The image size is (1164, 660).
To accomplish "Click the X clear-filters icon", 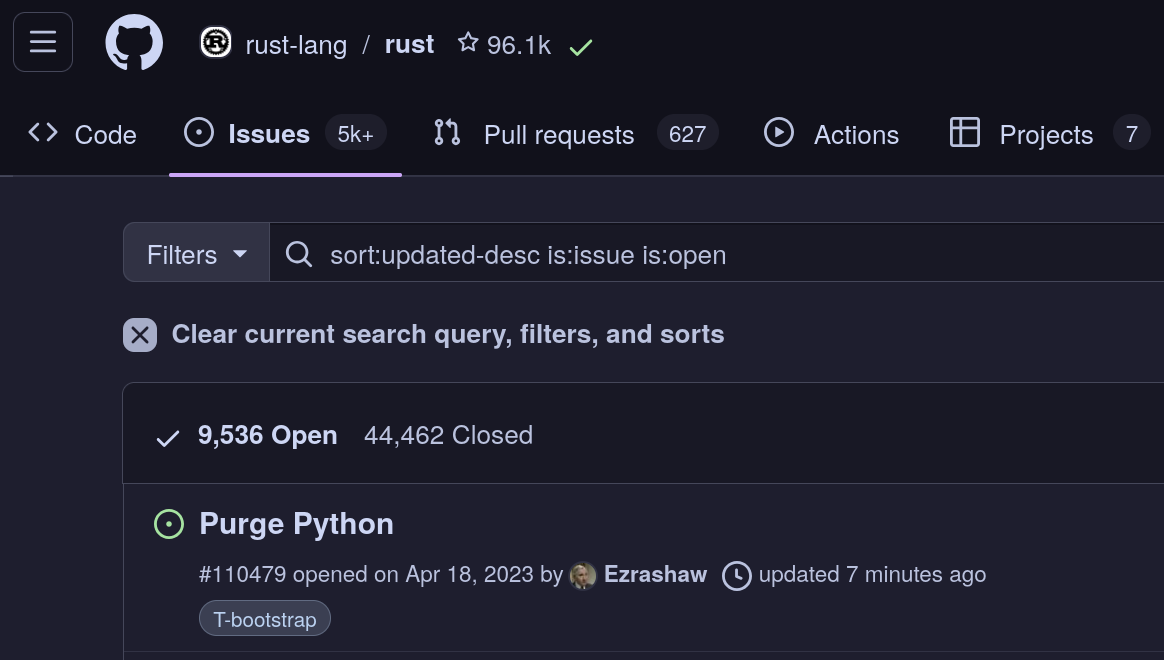I will coord(140,335).
